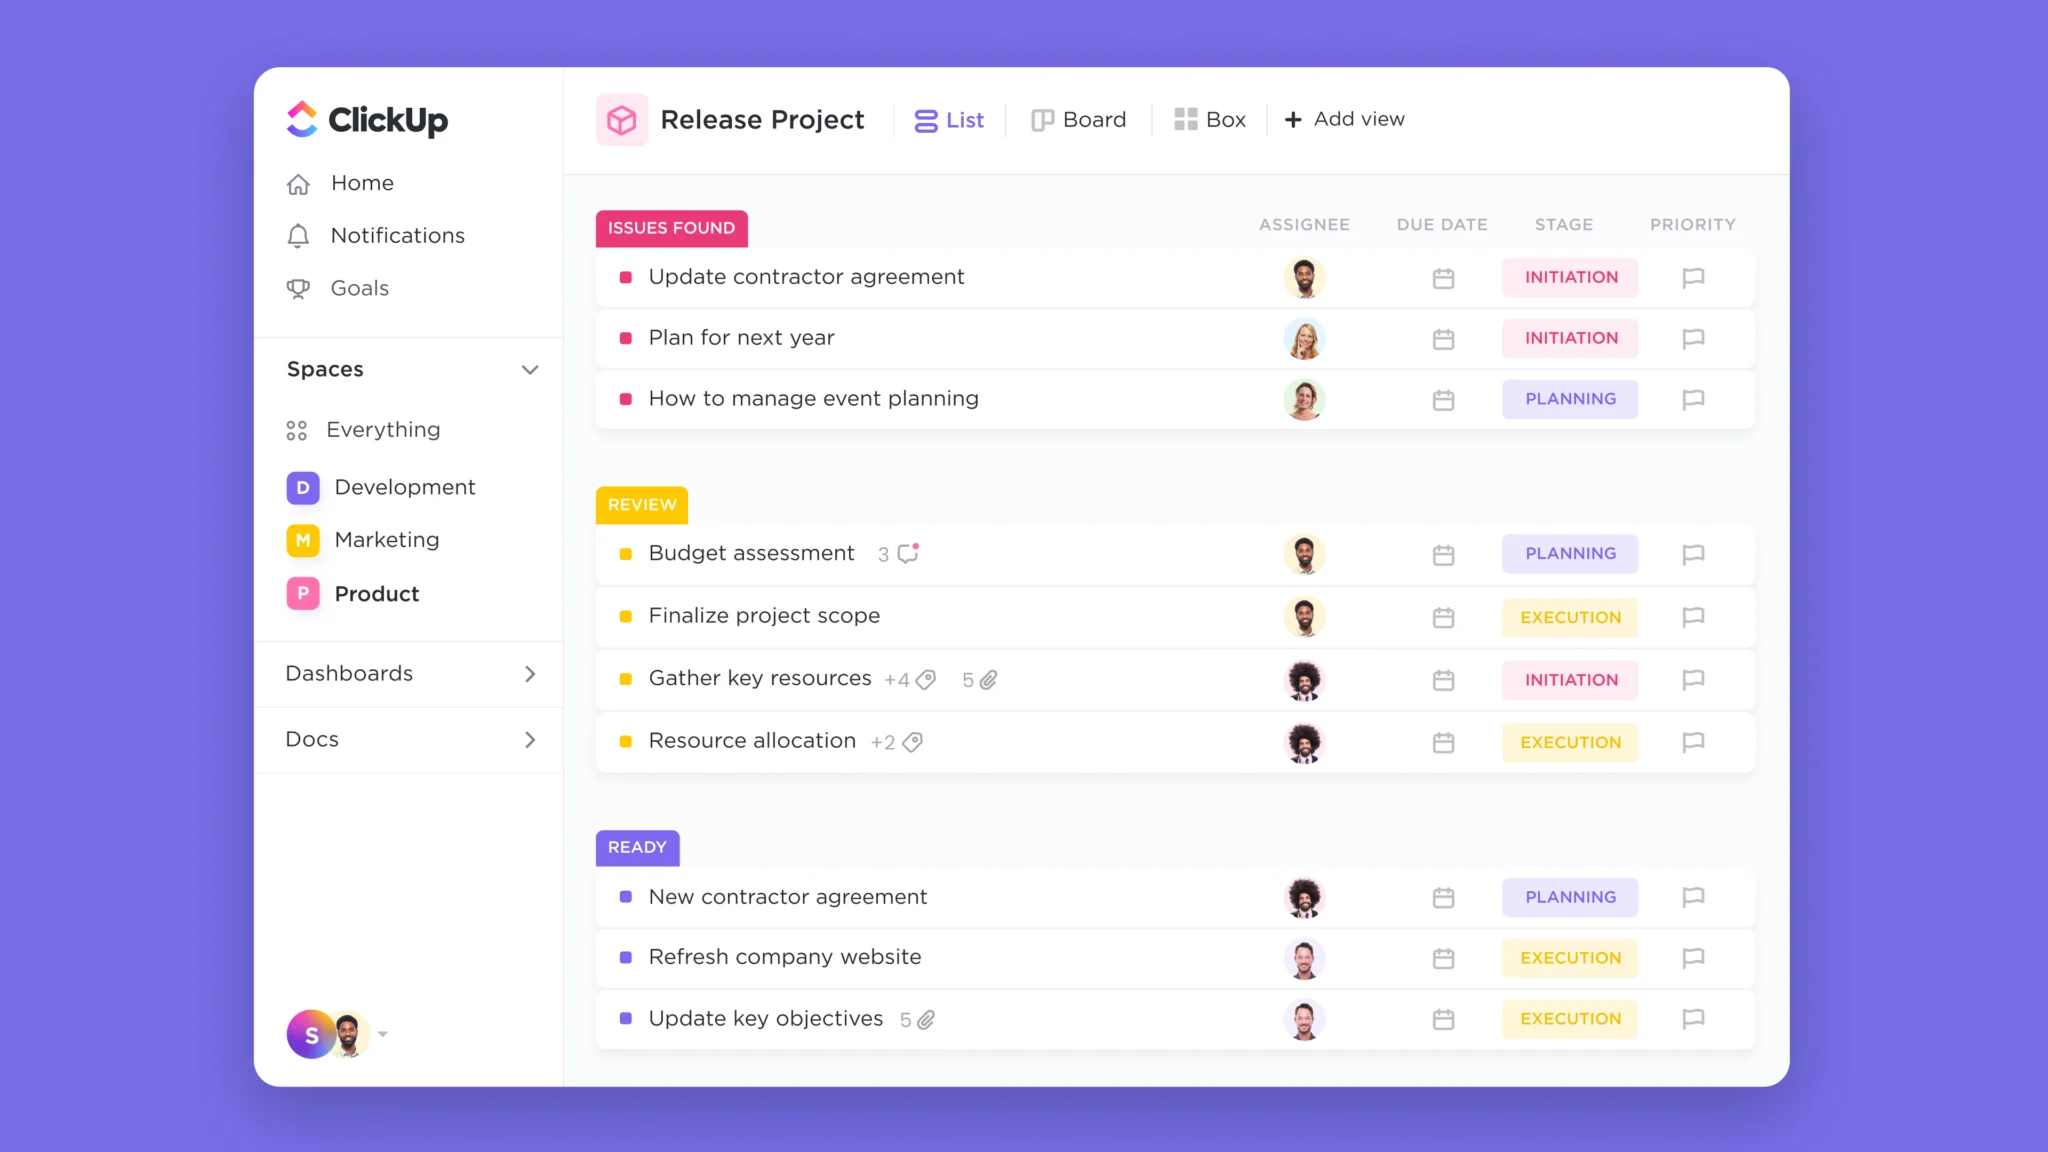This screenshot has height=1152, width=2048.
Task: Toggle priority flag on Budget assessment
Action: pyautogui.click(x=1694, y=553)
